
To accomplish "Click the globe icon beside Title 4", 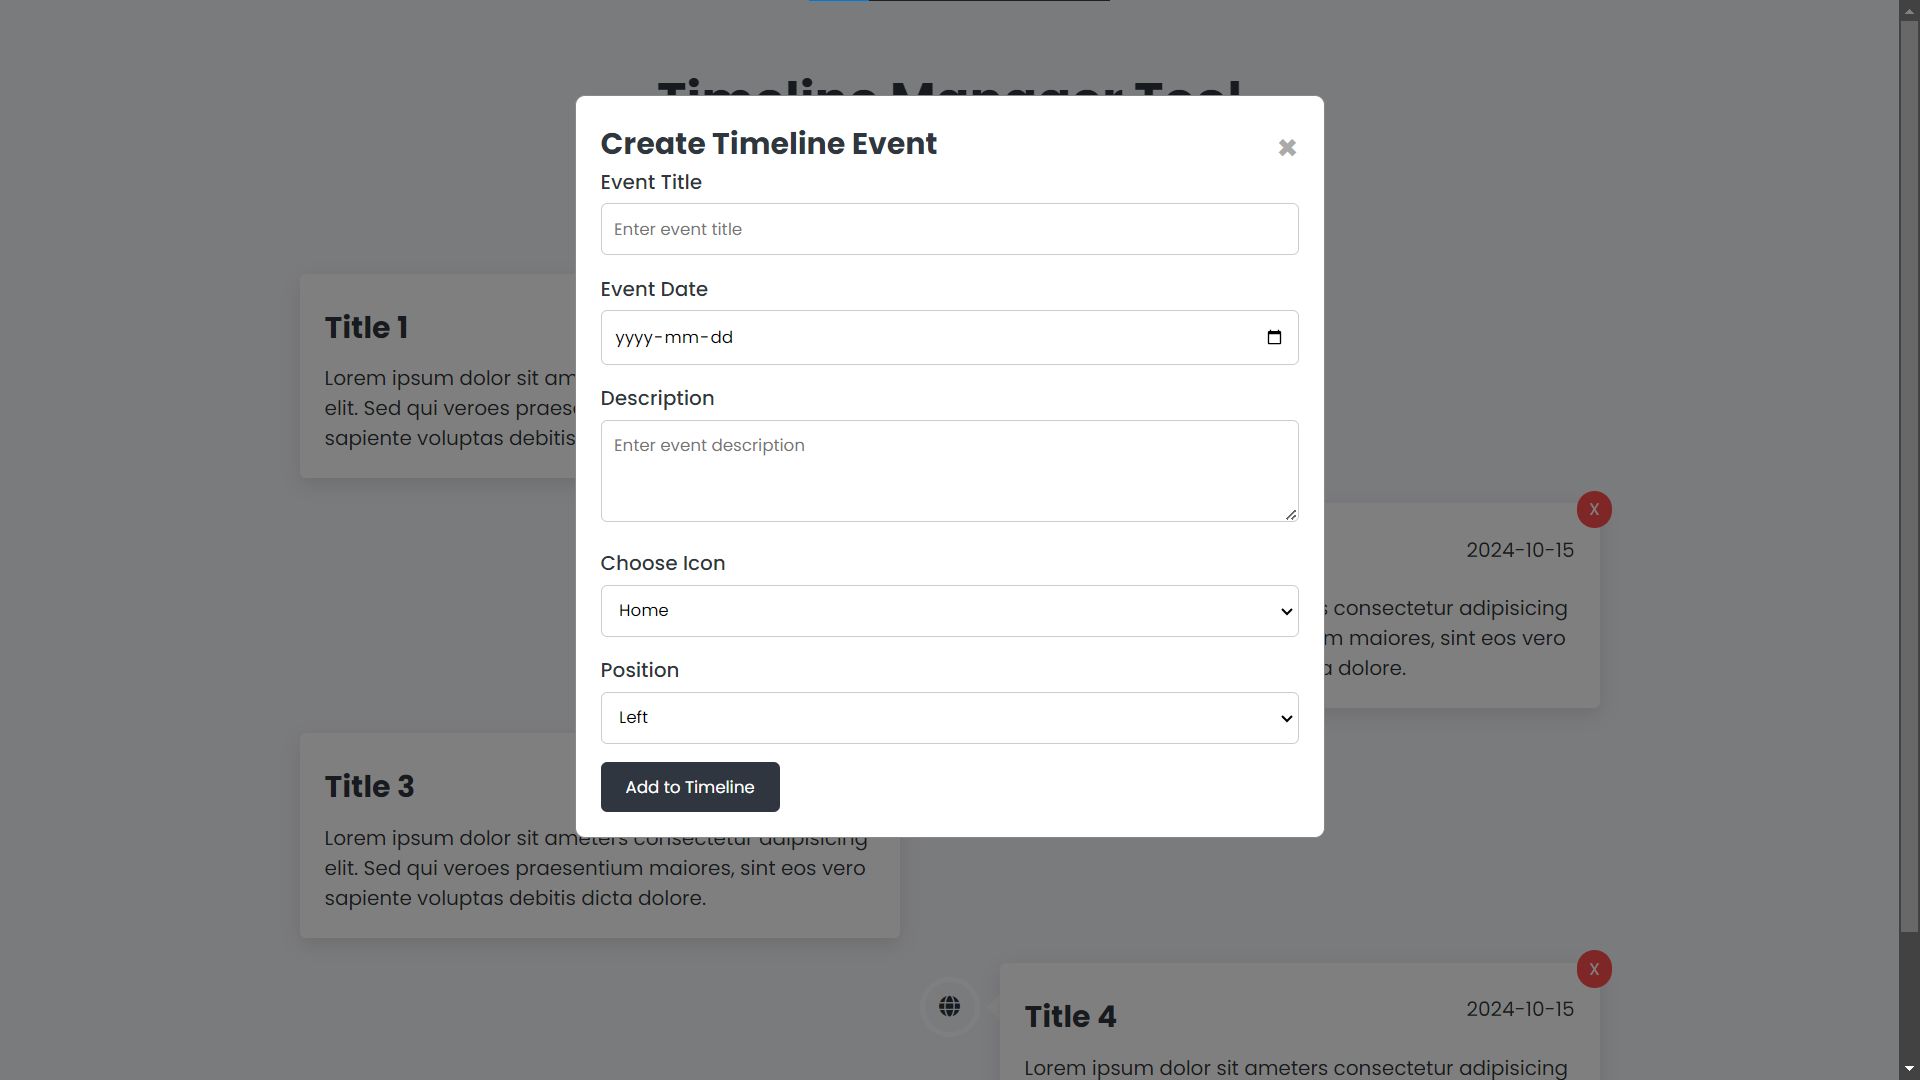I will (x=949, y=1007).
